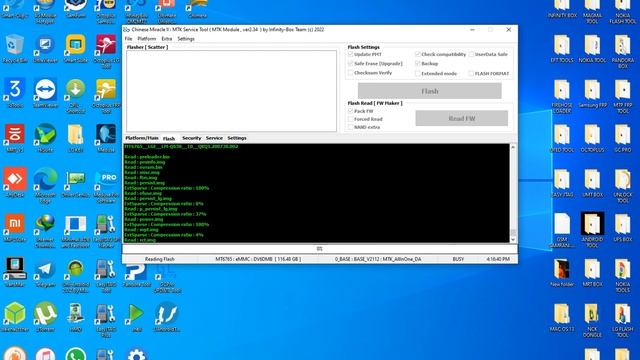Image resolution: width=640 pixels, height=360 pixels.
Task: Toggle the Backup checkbox
Action: pos(418,63)
